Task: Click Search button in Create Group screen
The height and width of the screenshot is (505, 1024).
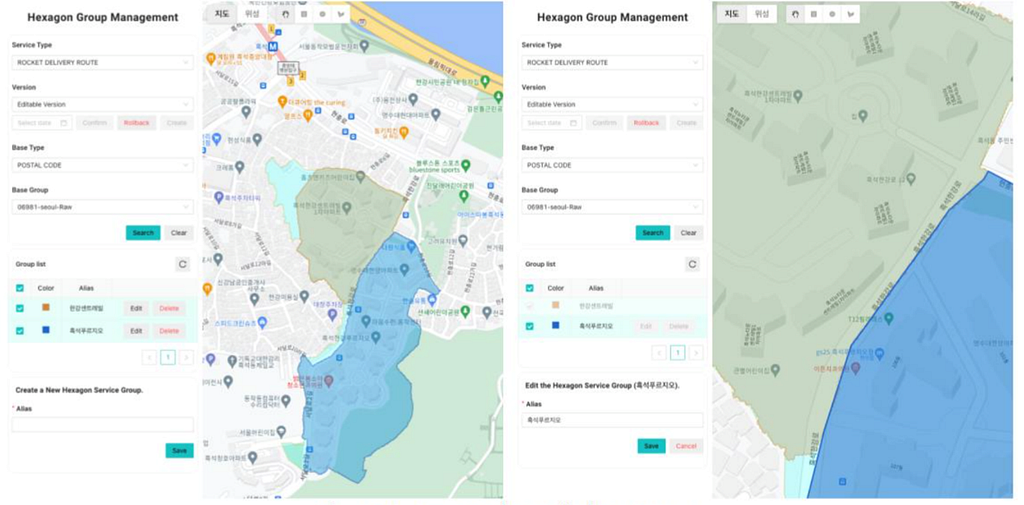Action: pos(143,233)
